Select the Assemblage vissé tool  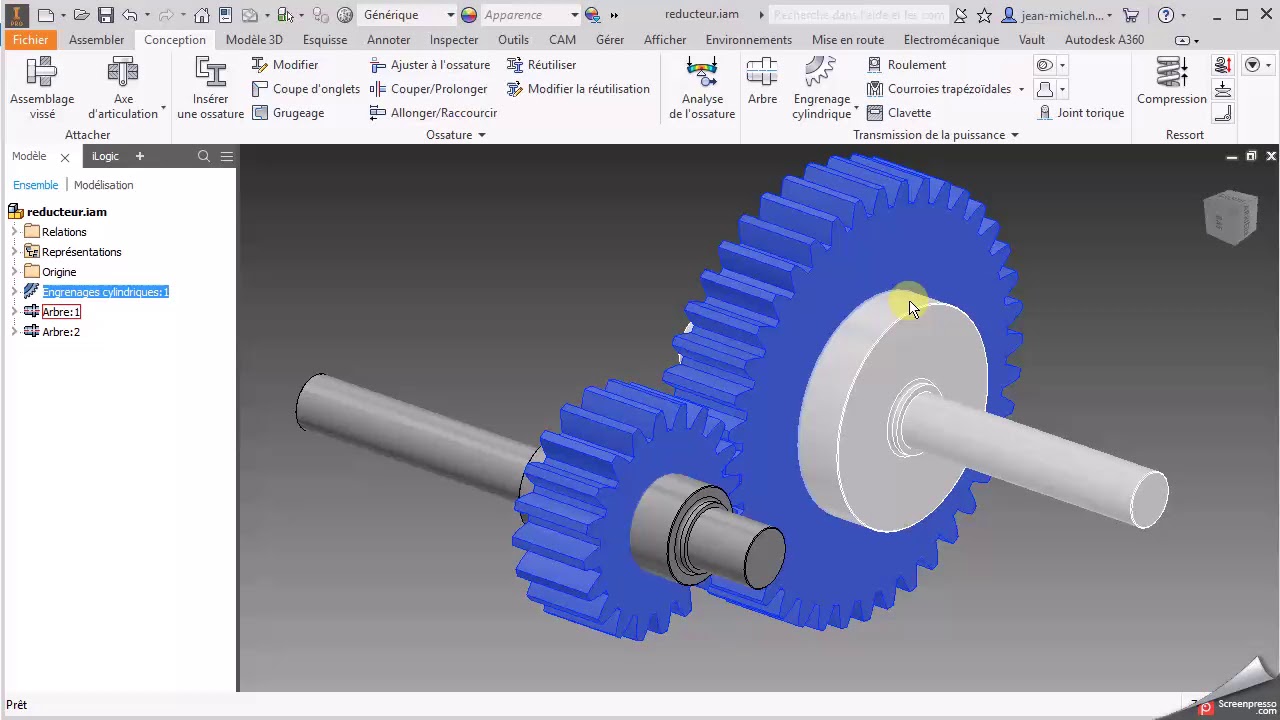42,88
